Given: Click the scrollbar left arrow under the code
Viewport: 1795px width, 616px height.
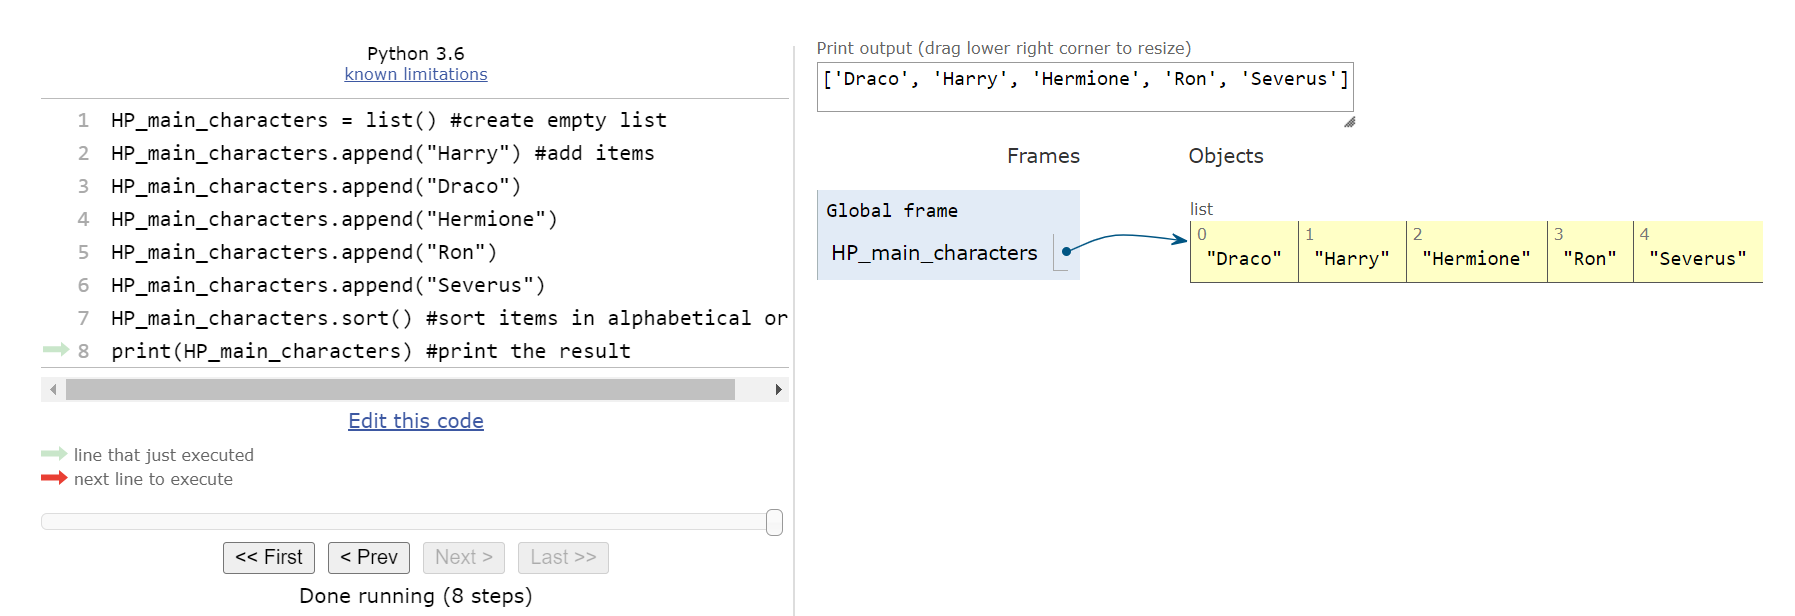Looking at the screenshot, I should [x=53, y=389].
